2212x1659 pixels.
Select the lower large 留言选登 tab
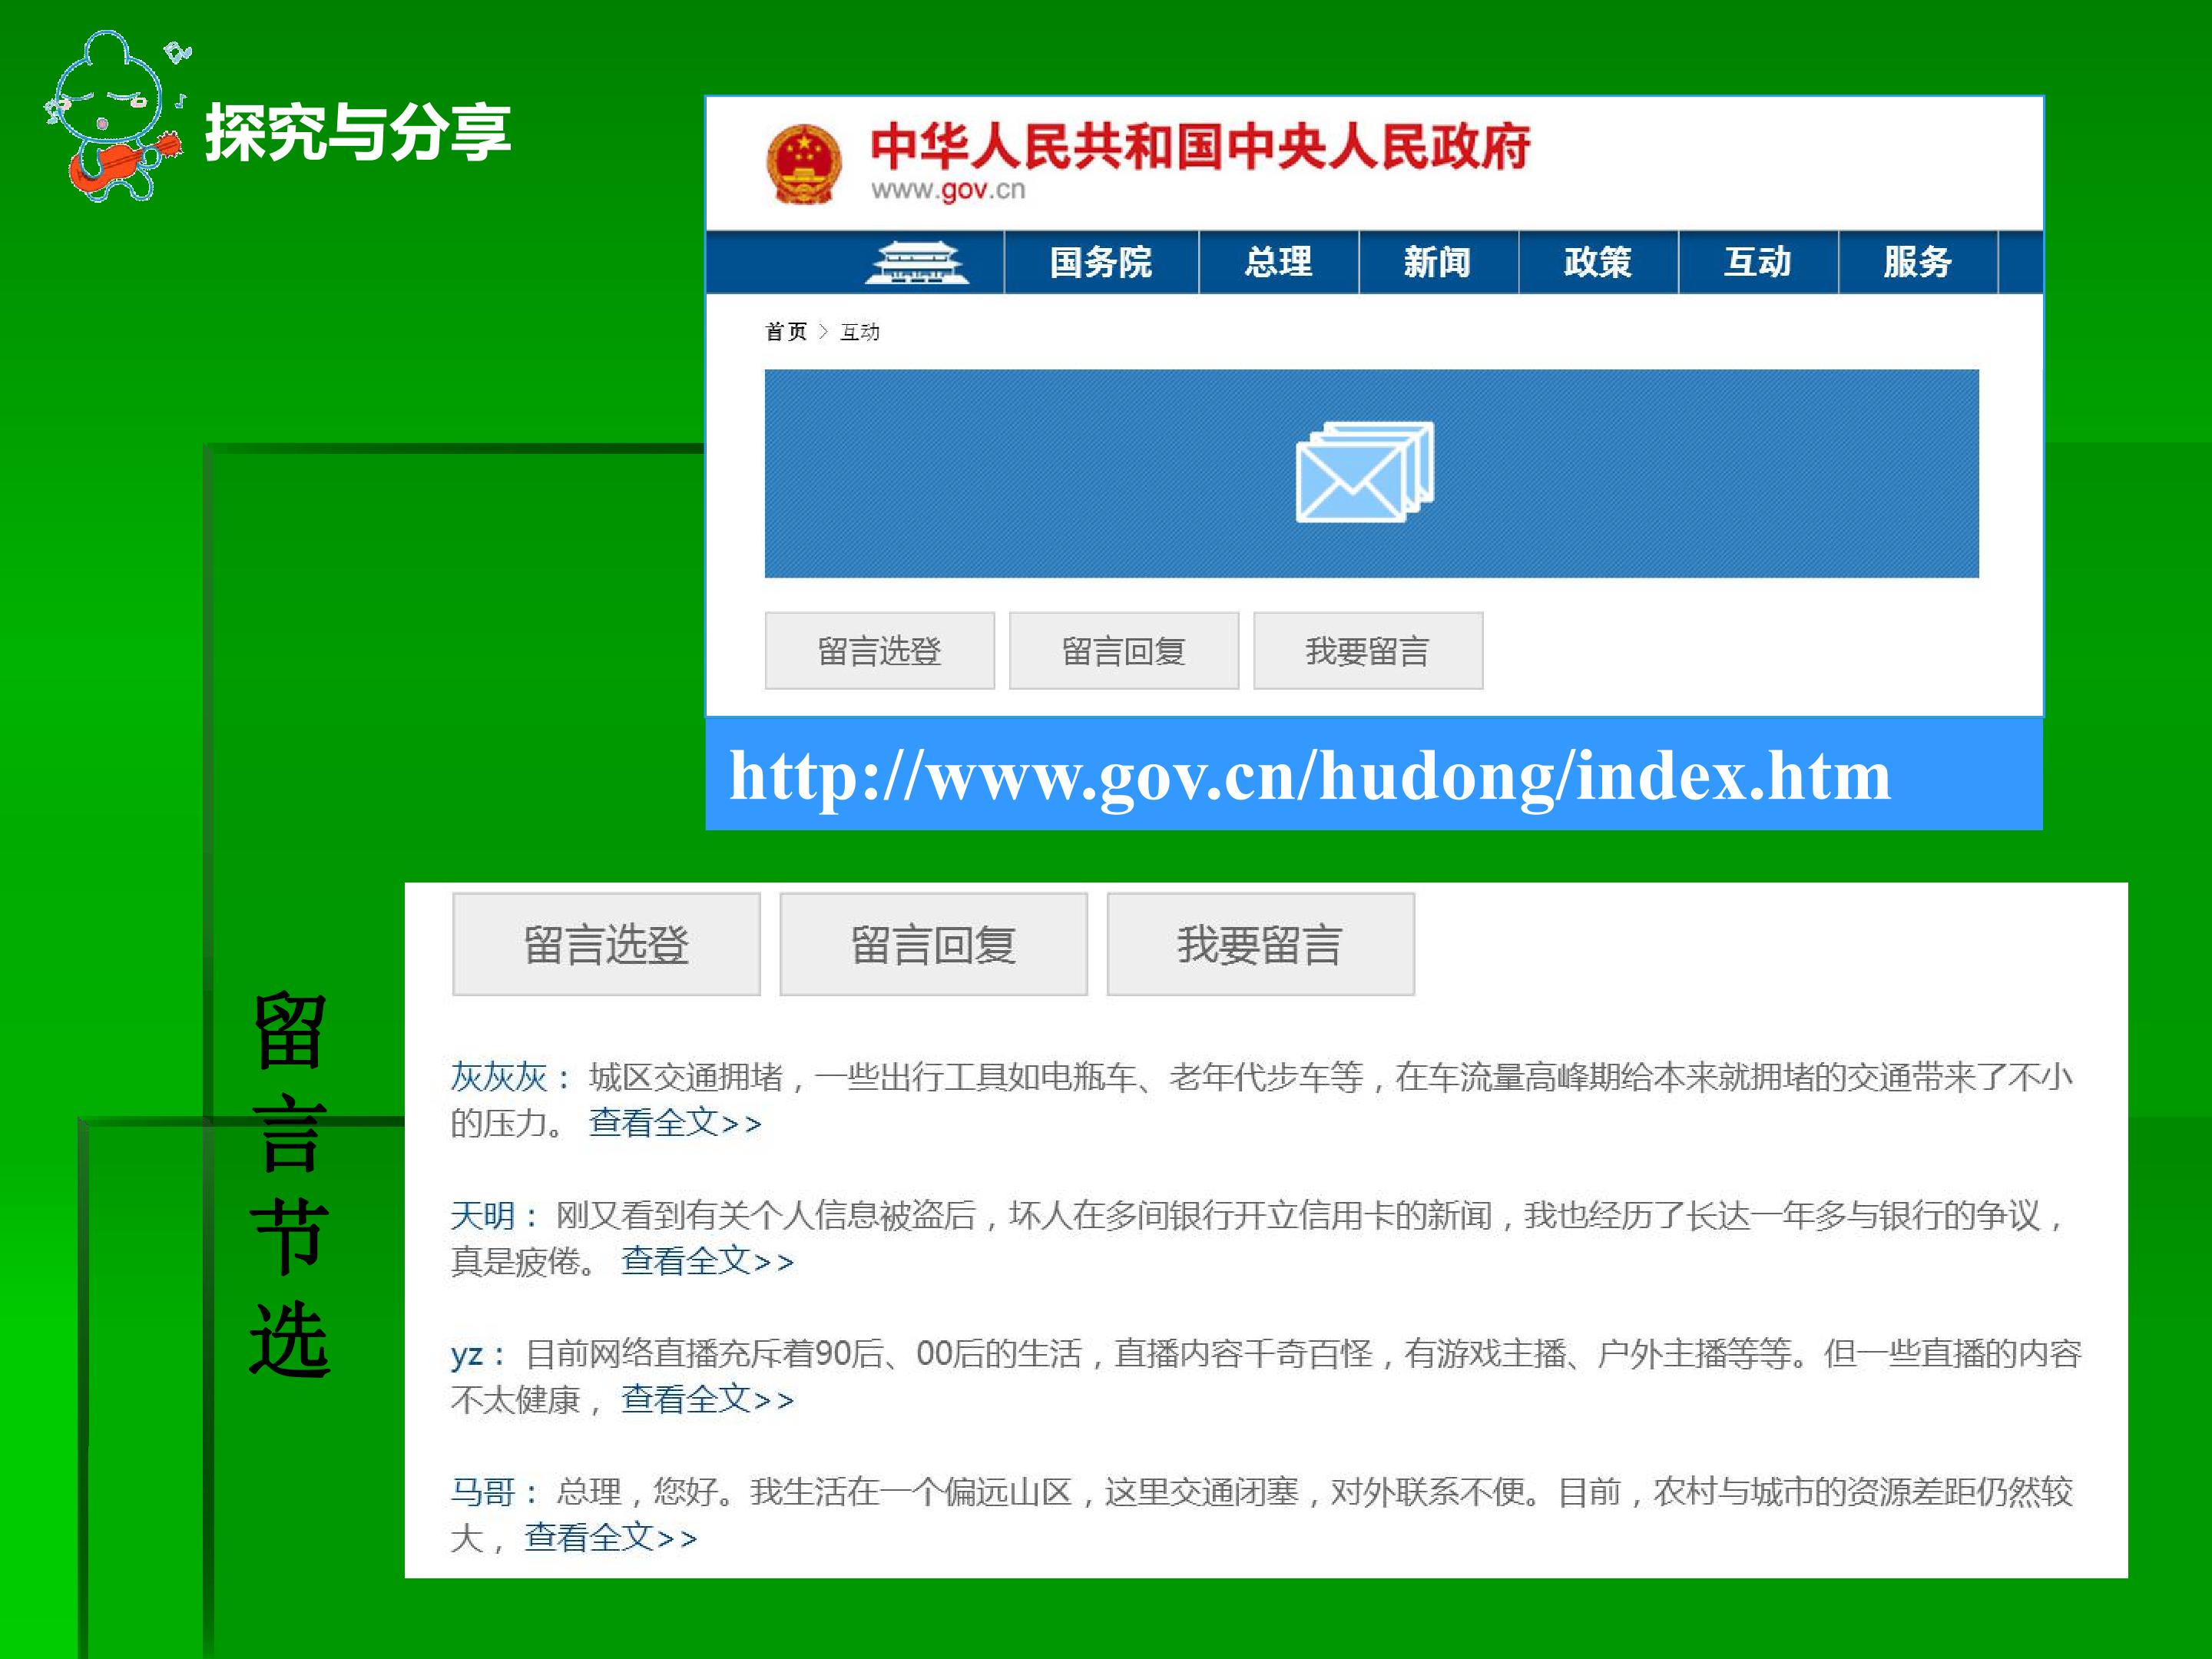(606, 944)
